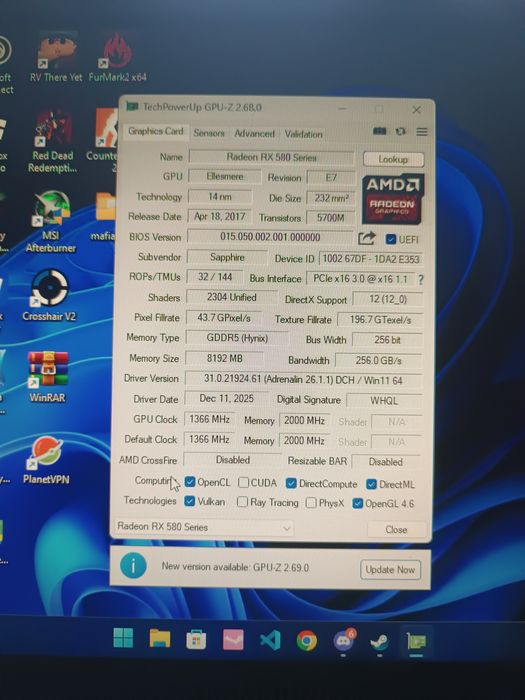525x700 pixels.
Task: Open the MSI Afterburner desktop shortcut
Action: (50, 222)
